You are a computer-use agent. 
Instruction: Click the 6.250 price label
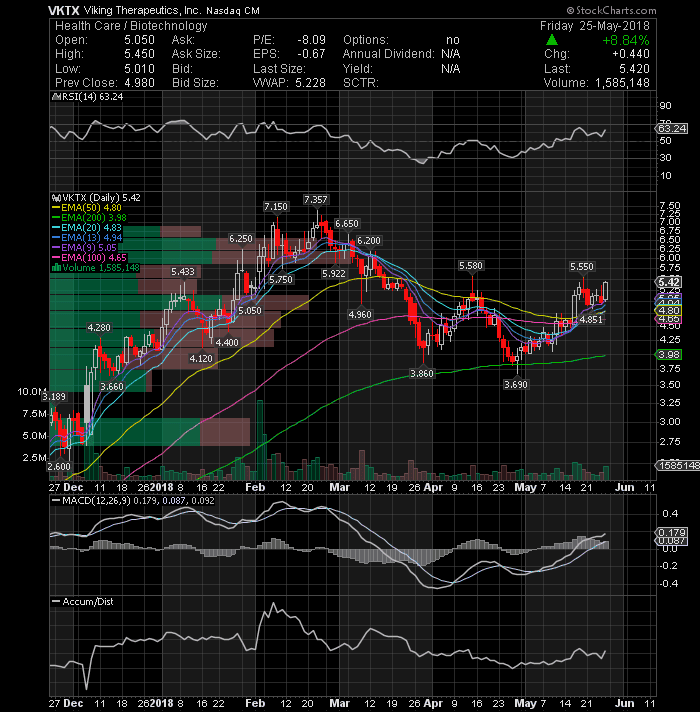[x=241, y=239]
